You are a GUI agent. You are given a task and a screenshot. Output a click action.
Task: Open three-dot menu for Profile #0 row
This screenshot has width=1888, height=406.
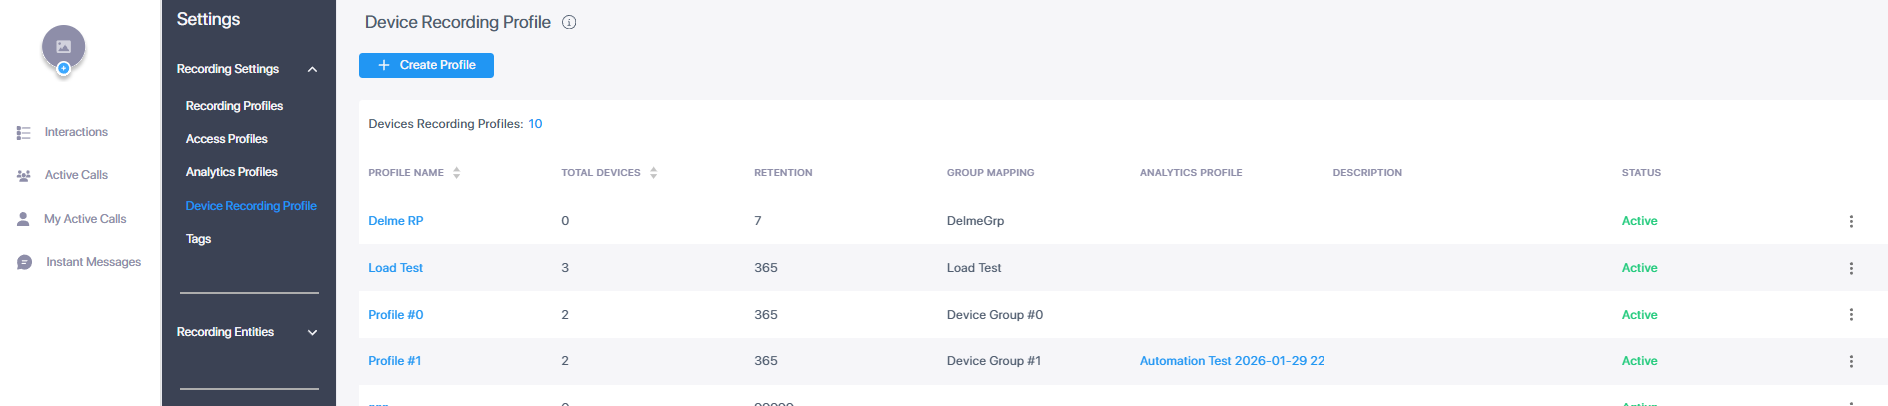click(1850, 315)
